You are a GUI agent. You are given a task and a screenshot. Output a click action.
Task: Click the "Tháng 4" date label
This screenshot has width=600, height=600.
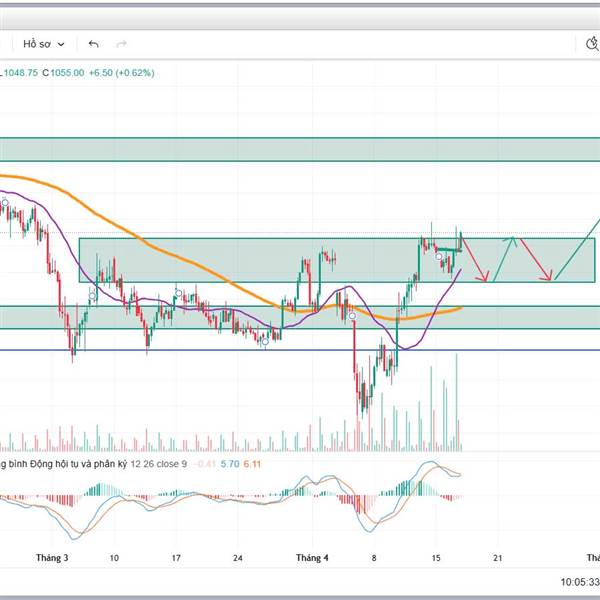click(312, 558)
